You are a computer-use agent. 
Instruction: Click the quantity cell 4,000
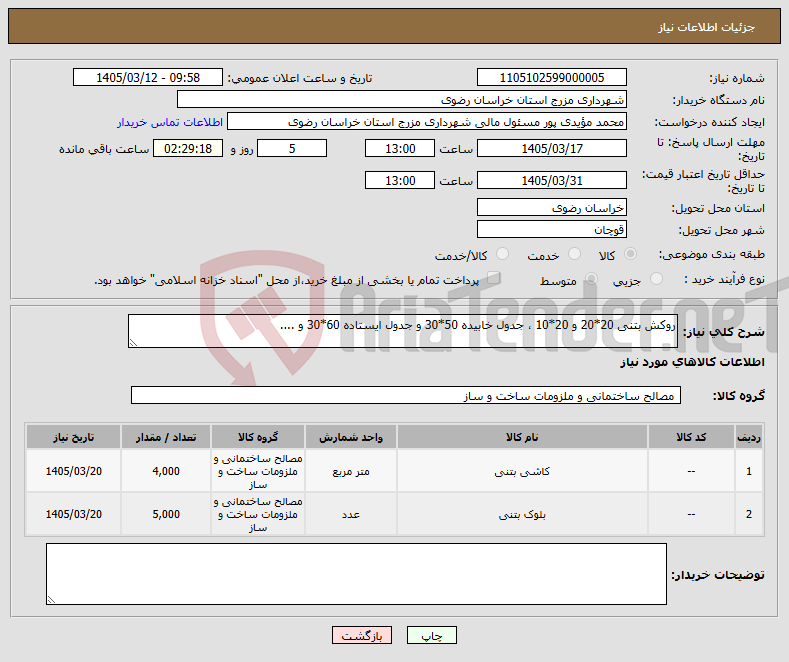[166, 471]
